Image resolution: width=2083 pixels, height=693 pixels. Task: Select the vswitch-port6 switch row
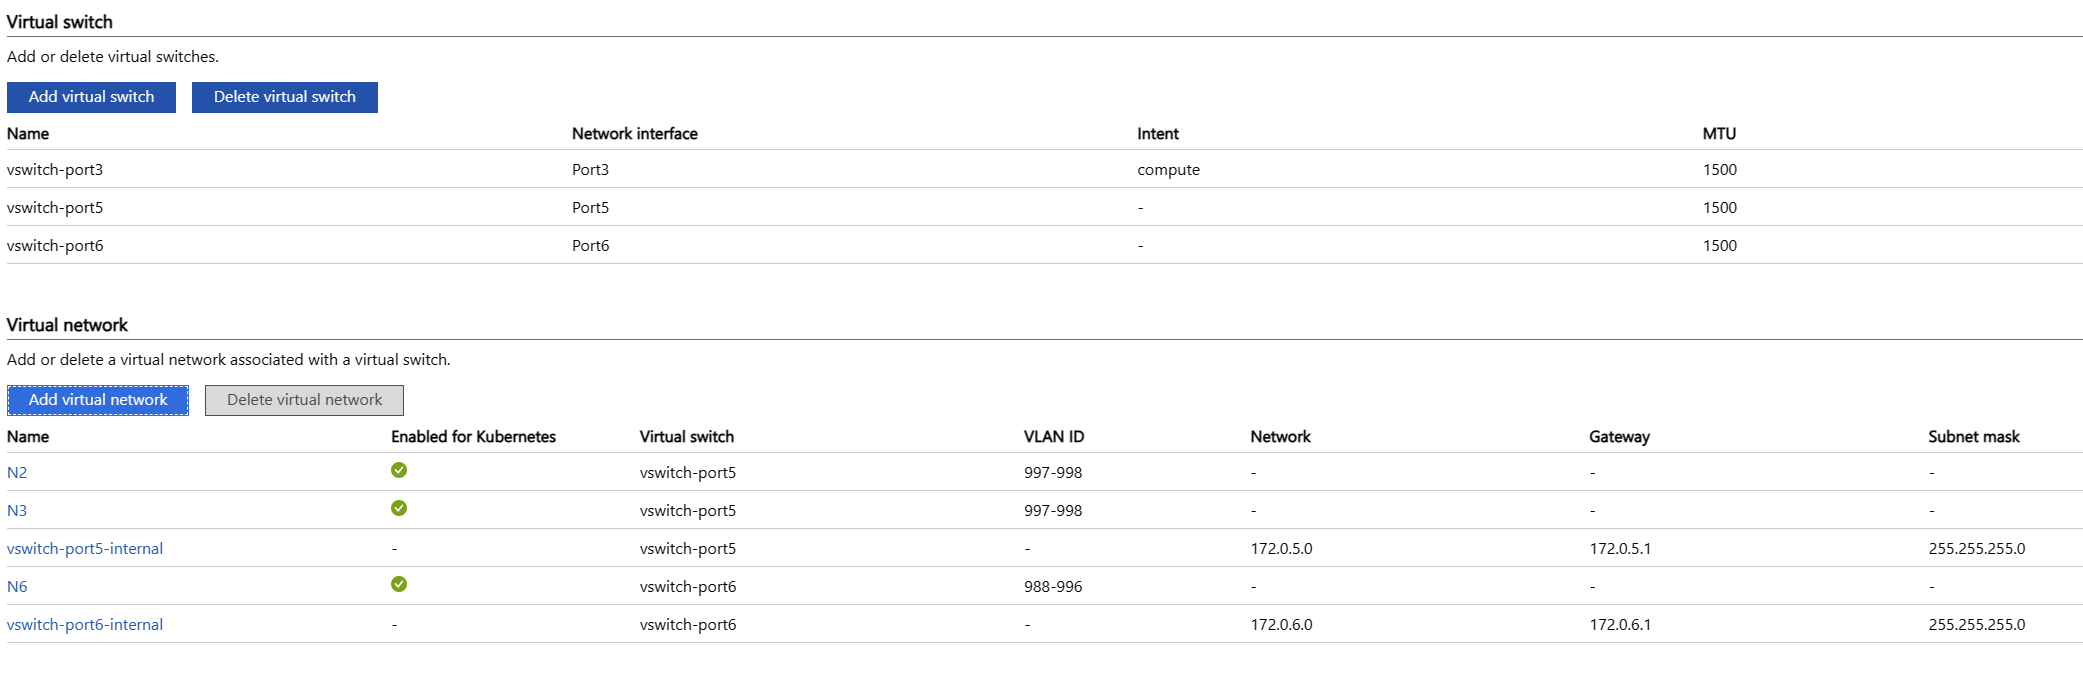[55, 246]
